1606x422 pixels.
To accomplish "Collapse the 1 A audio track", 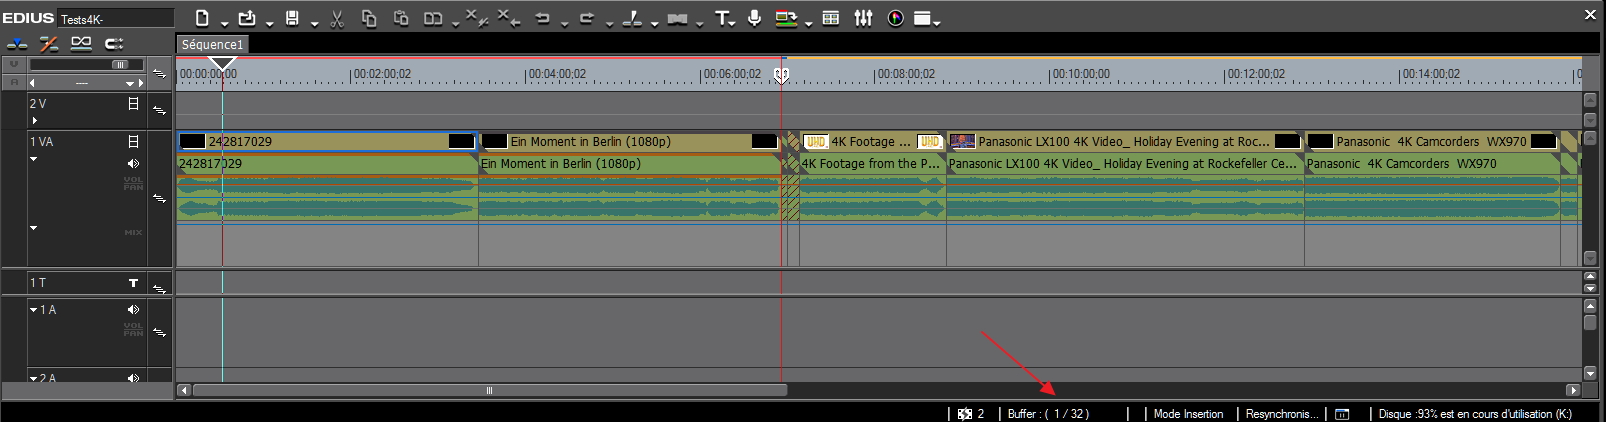I will [x=33, y=310].
